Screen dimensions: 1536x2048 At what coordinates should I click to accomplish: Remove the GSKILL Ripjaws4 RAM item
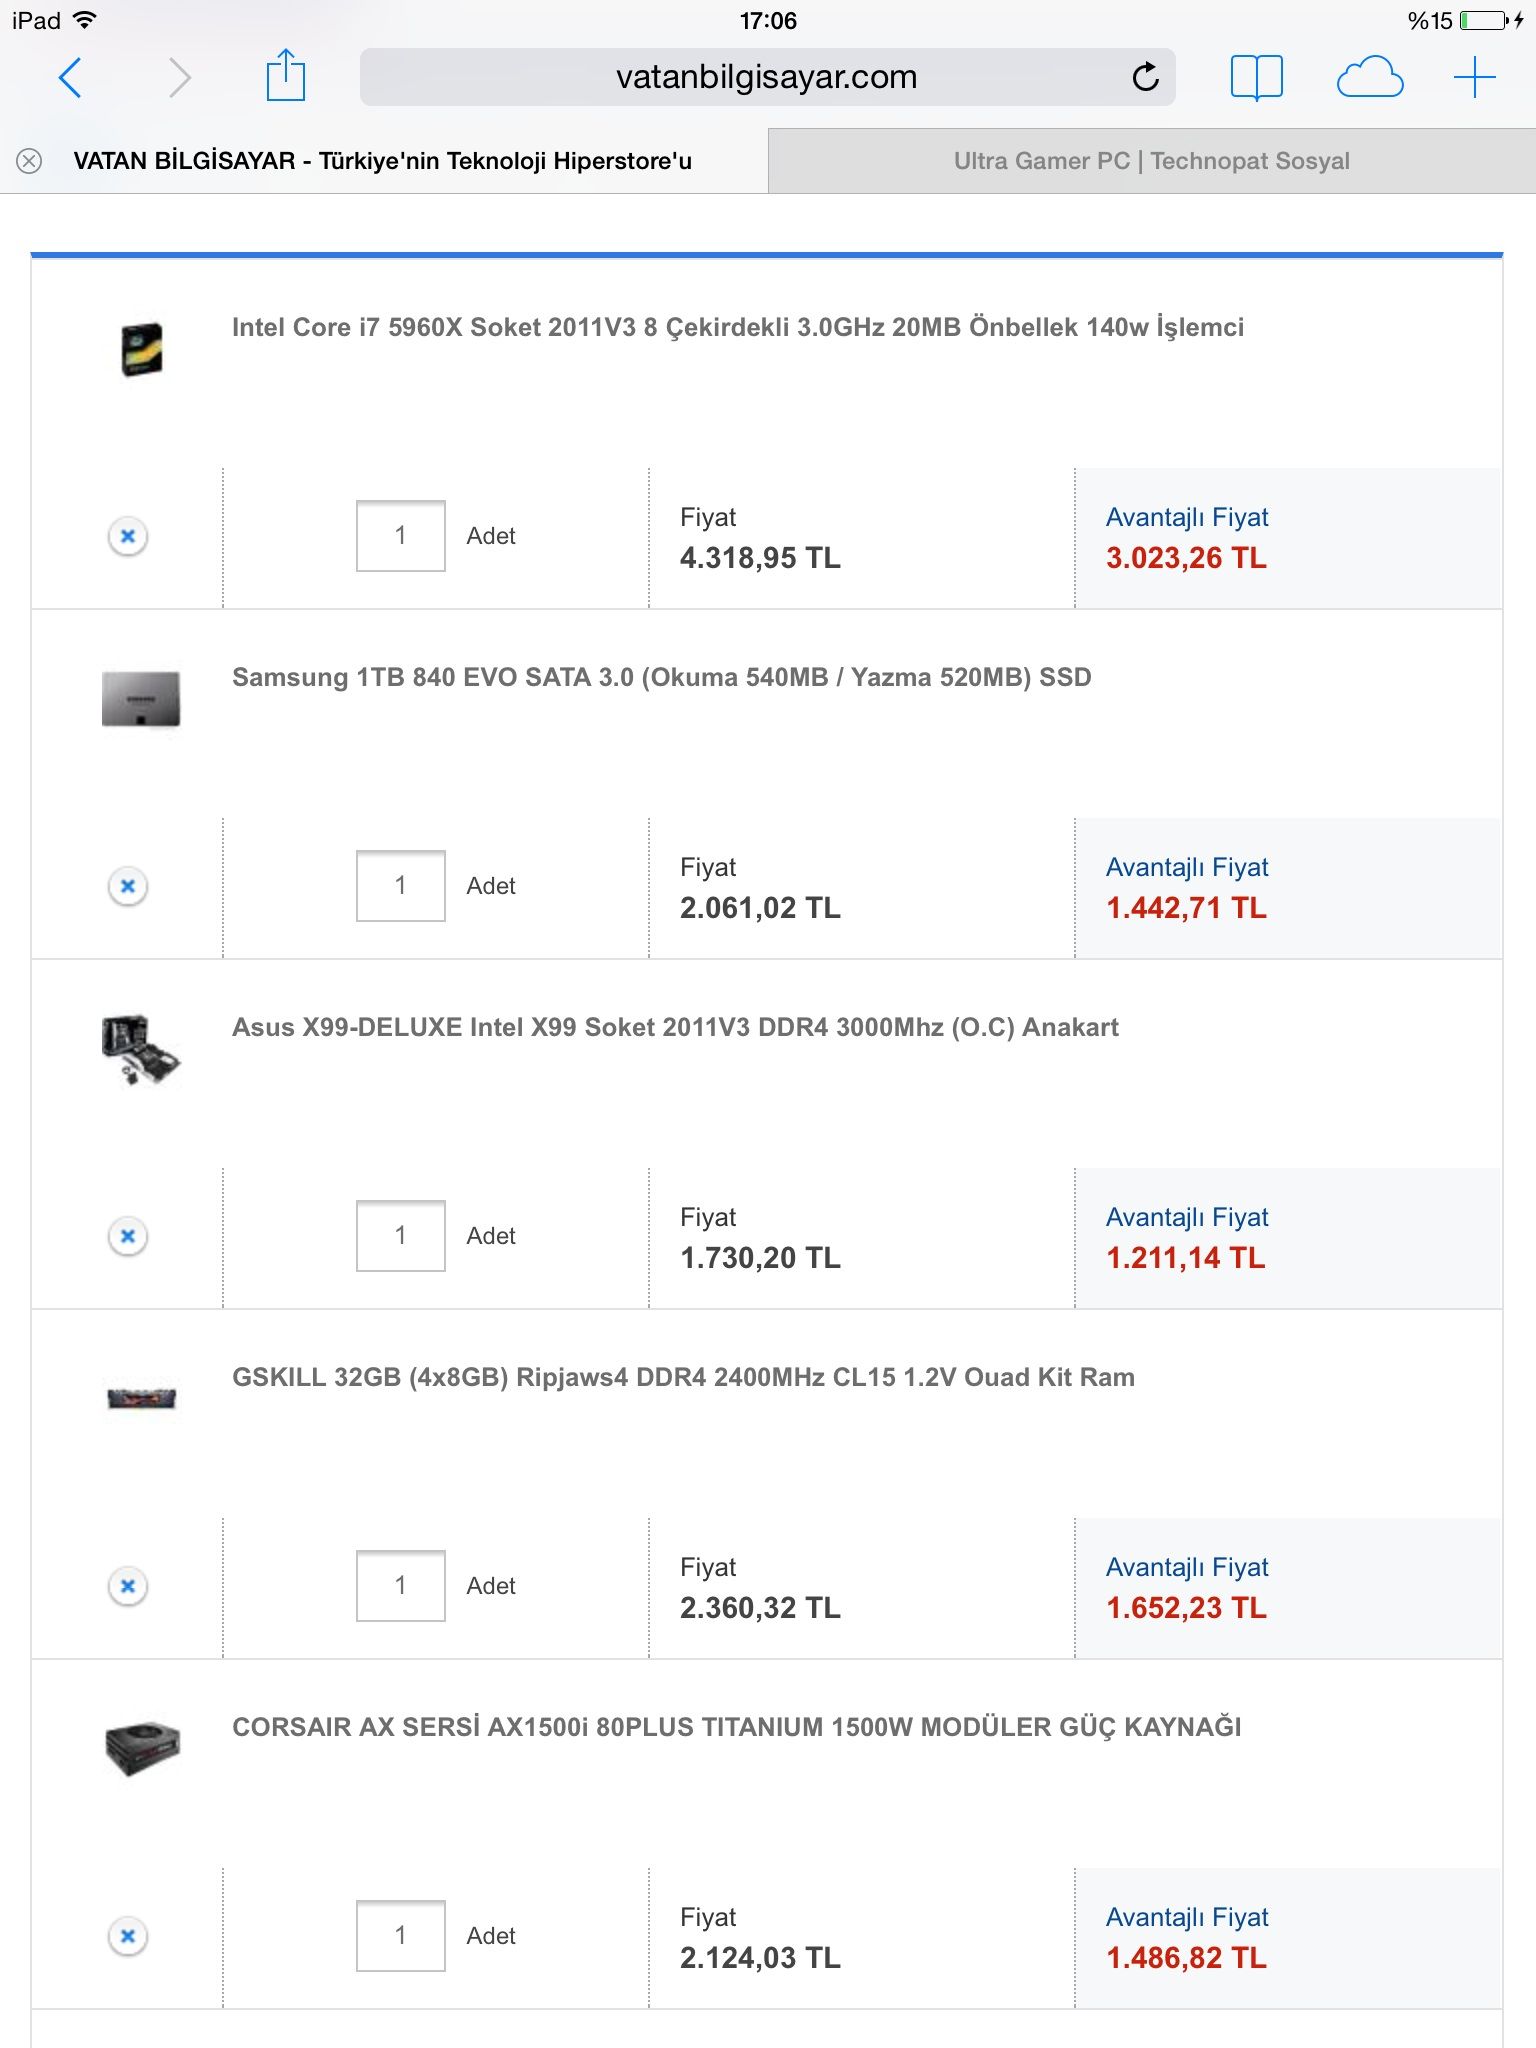[128, 1586]
